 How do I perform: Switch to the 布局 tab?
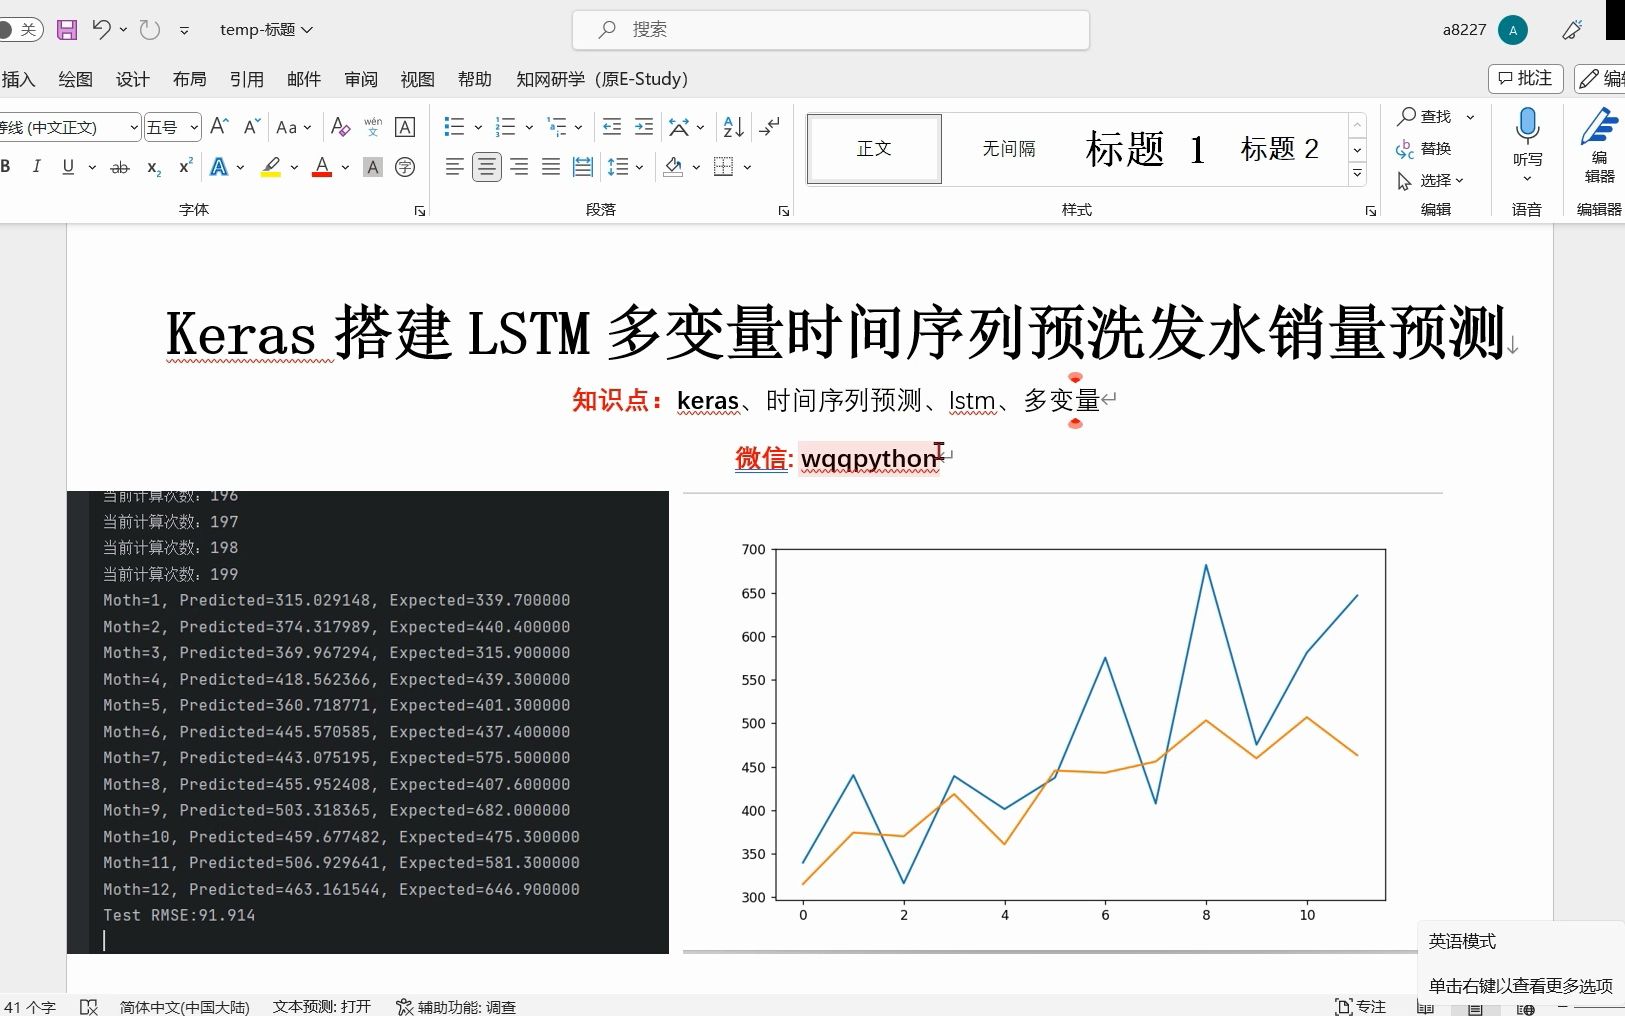[x=189, y=79]
